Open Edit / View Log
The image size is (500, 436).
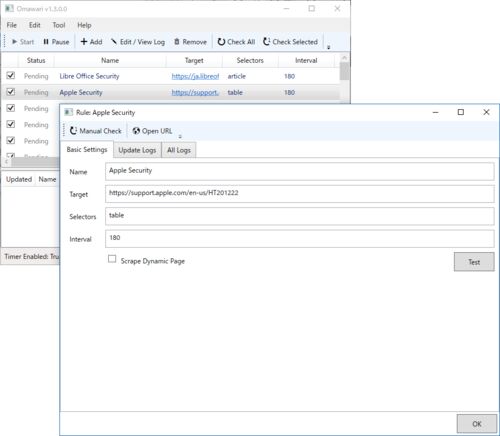138,42
